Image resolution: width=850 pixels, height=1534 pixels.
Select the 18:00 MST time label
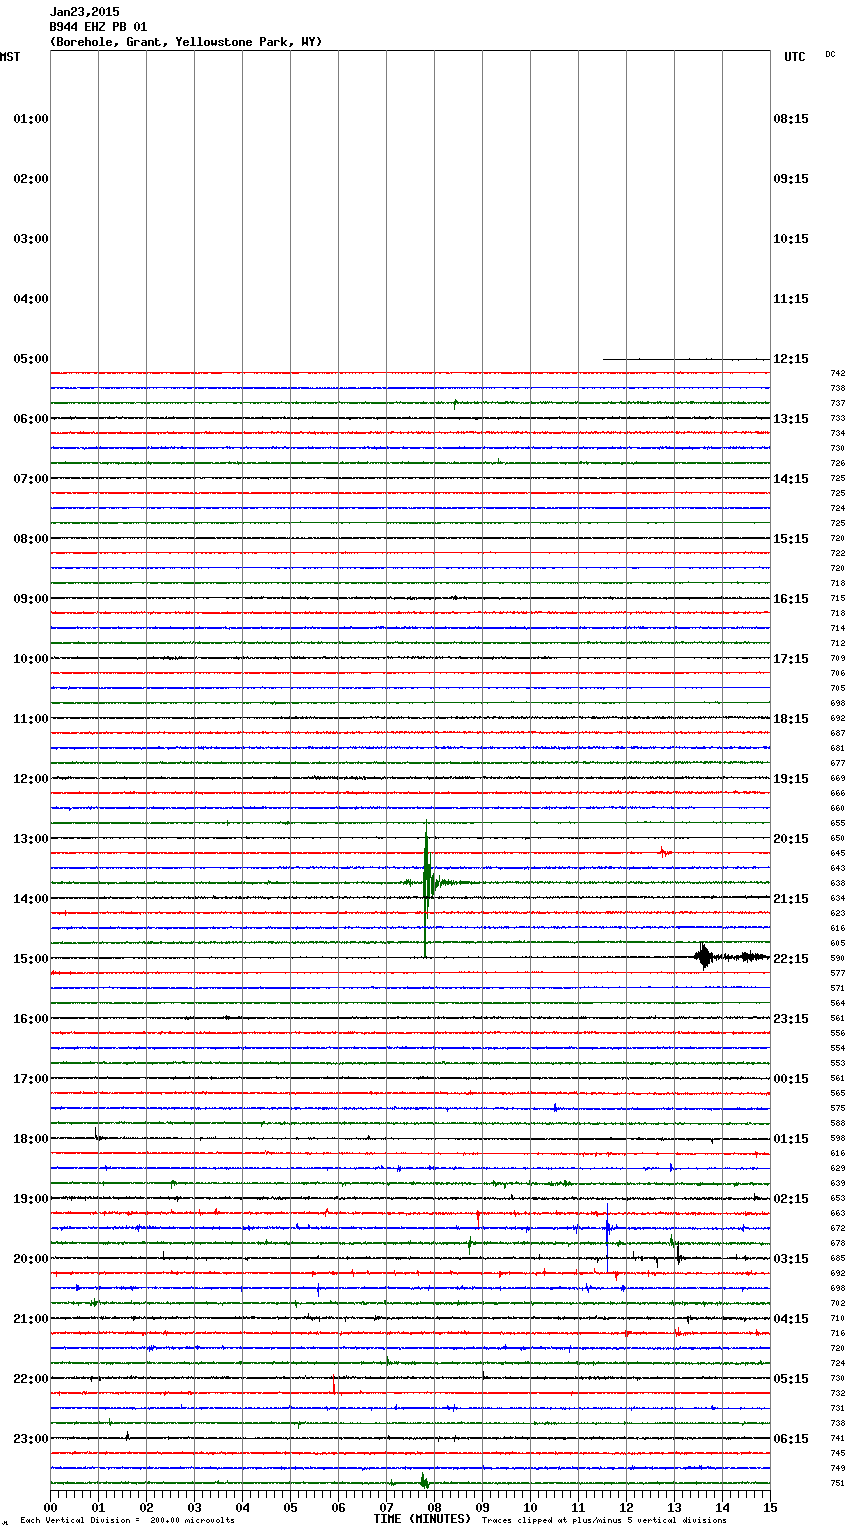pos(31,1139)
